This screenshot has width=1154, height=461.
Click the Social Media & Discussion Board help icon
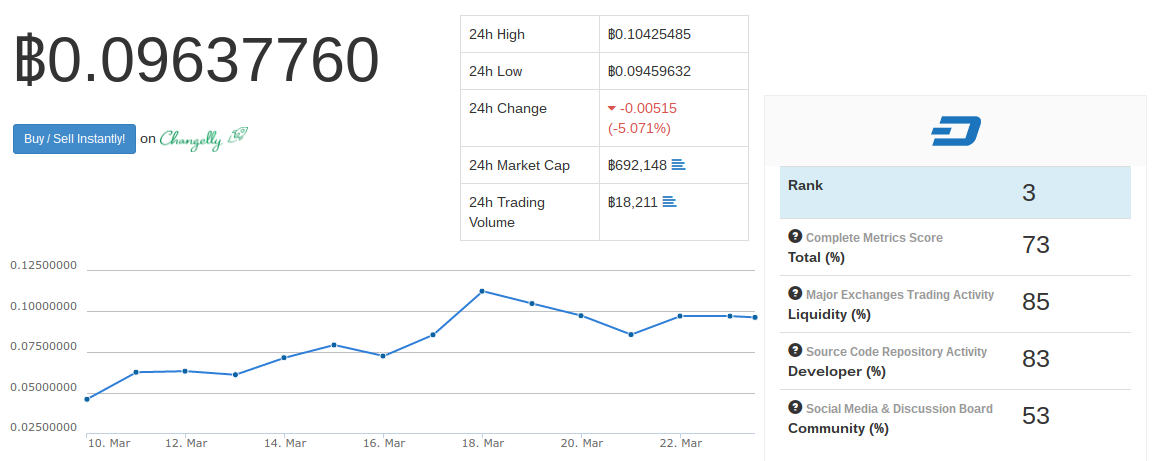795,407
